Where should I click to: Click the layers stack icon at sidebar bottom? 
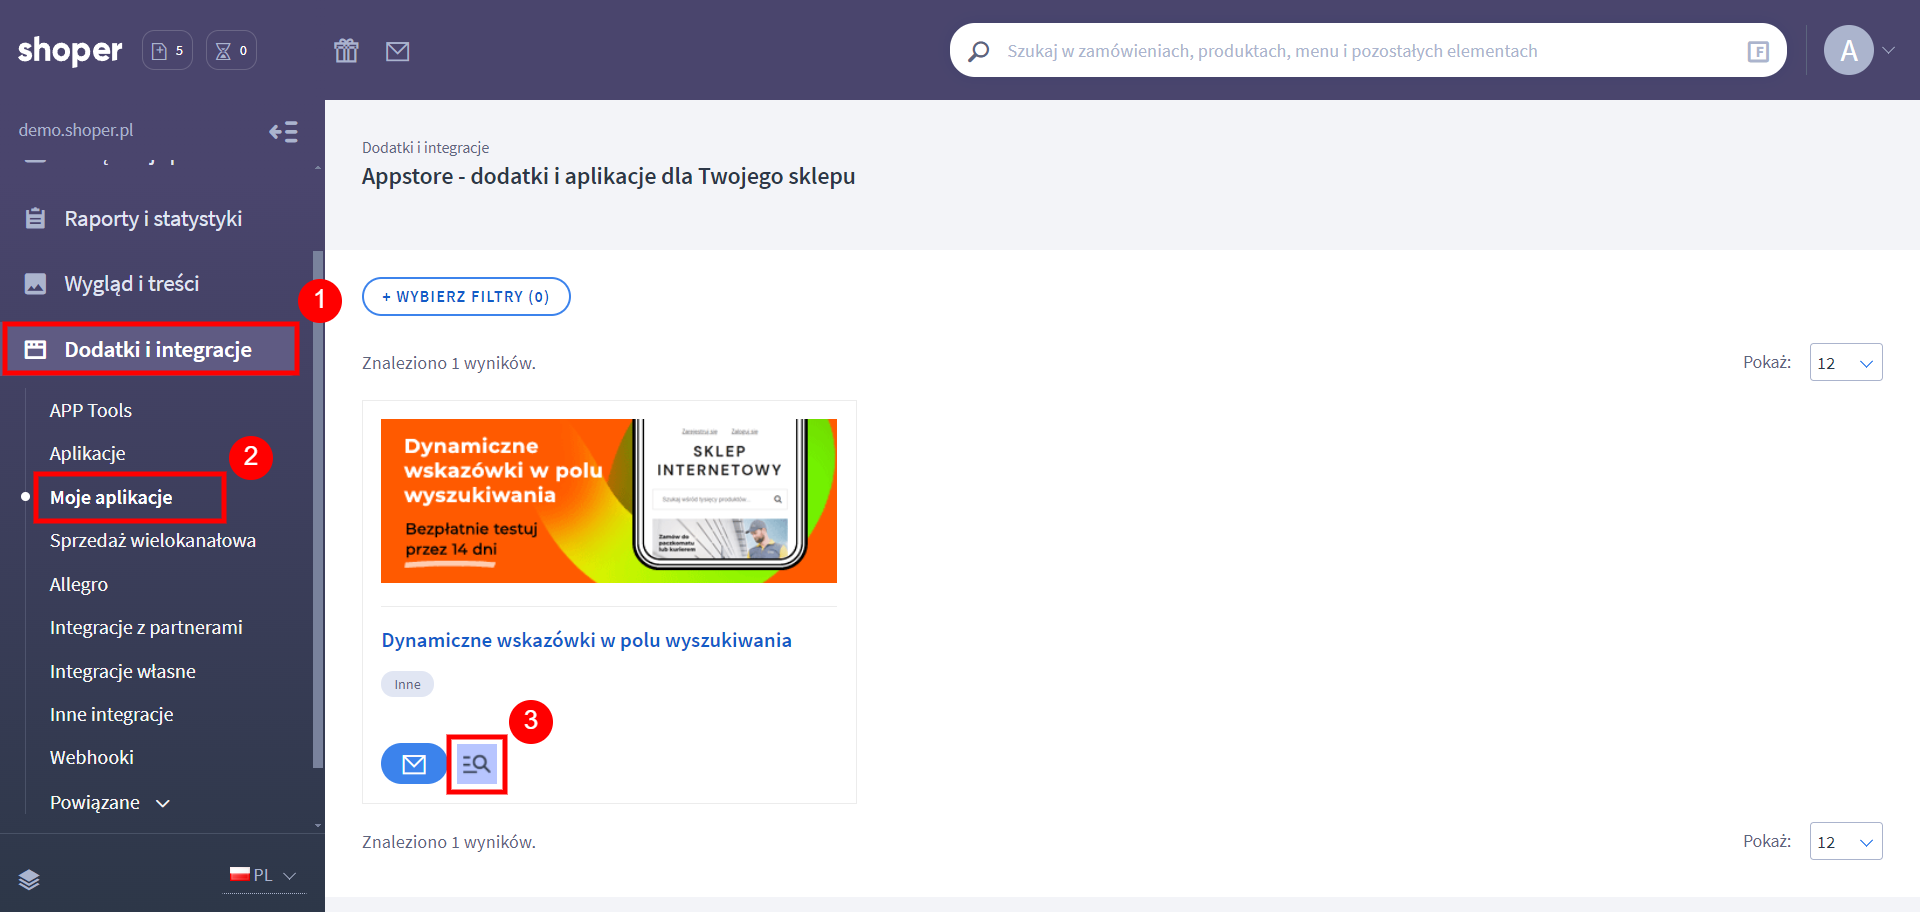coord(29,879)
